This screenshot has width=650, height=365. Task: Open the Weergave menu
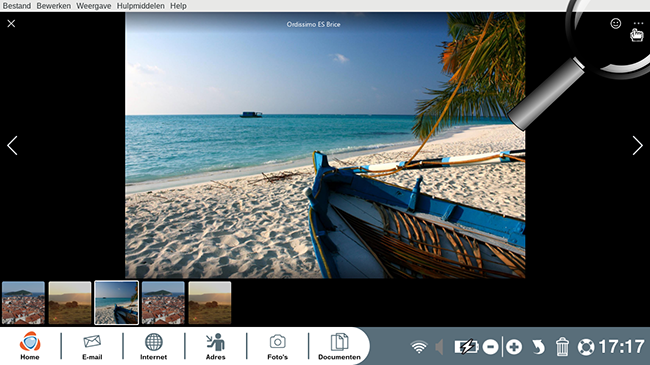(x=94, y=6)
